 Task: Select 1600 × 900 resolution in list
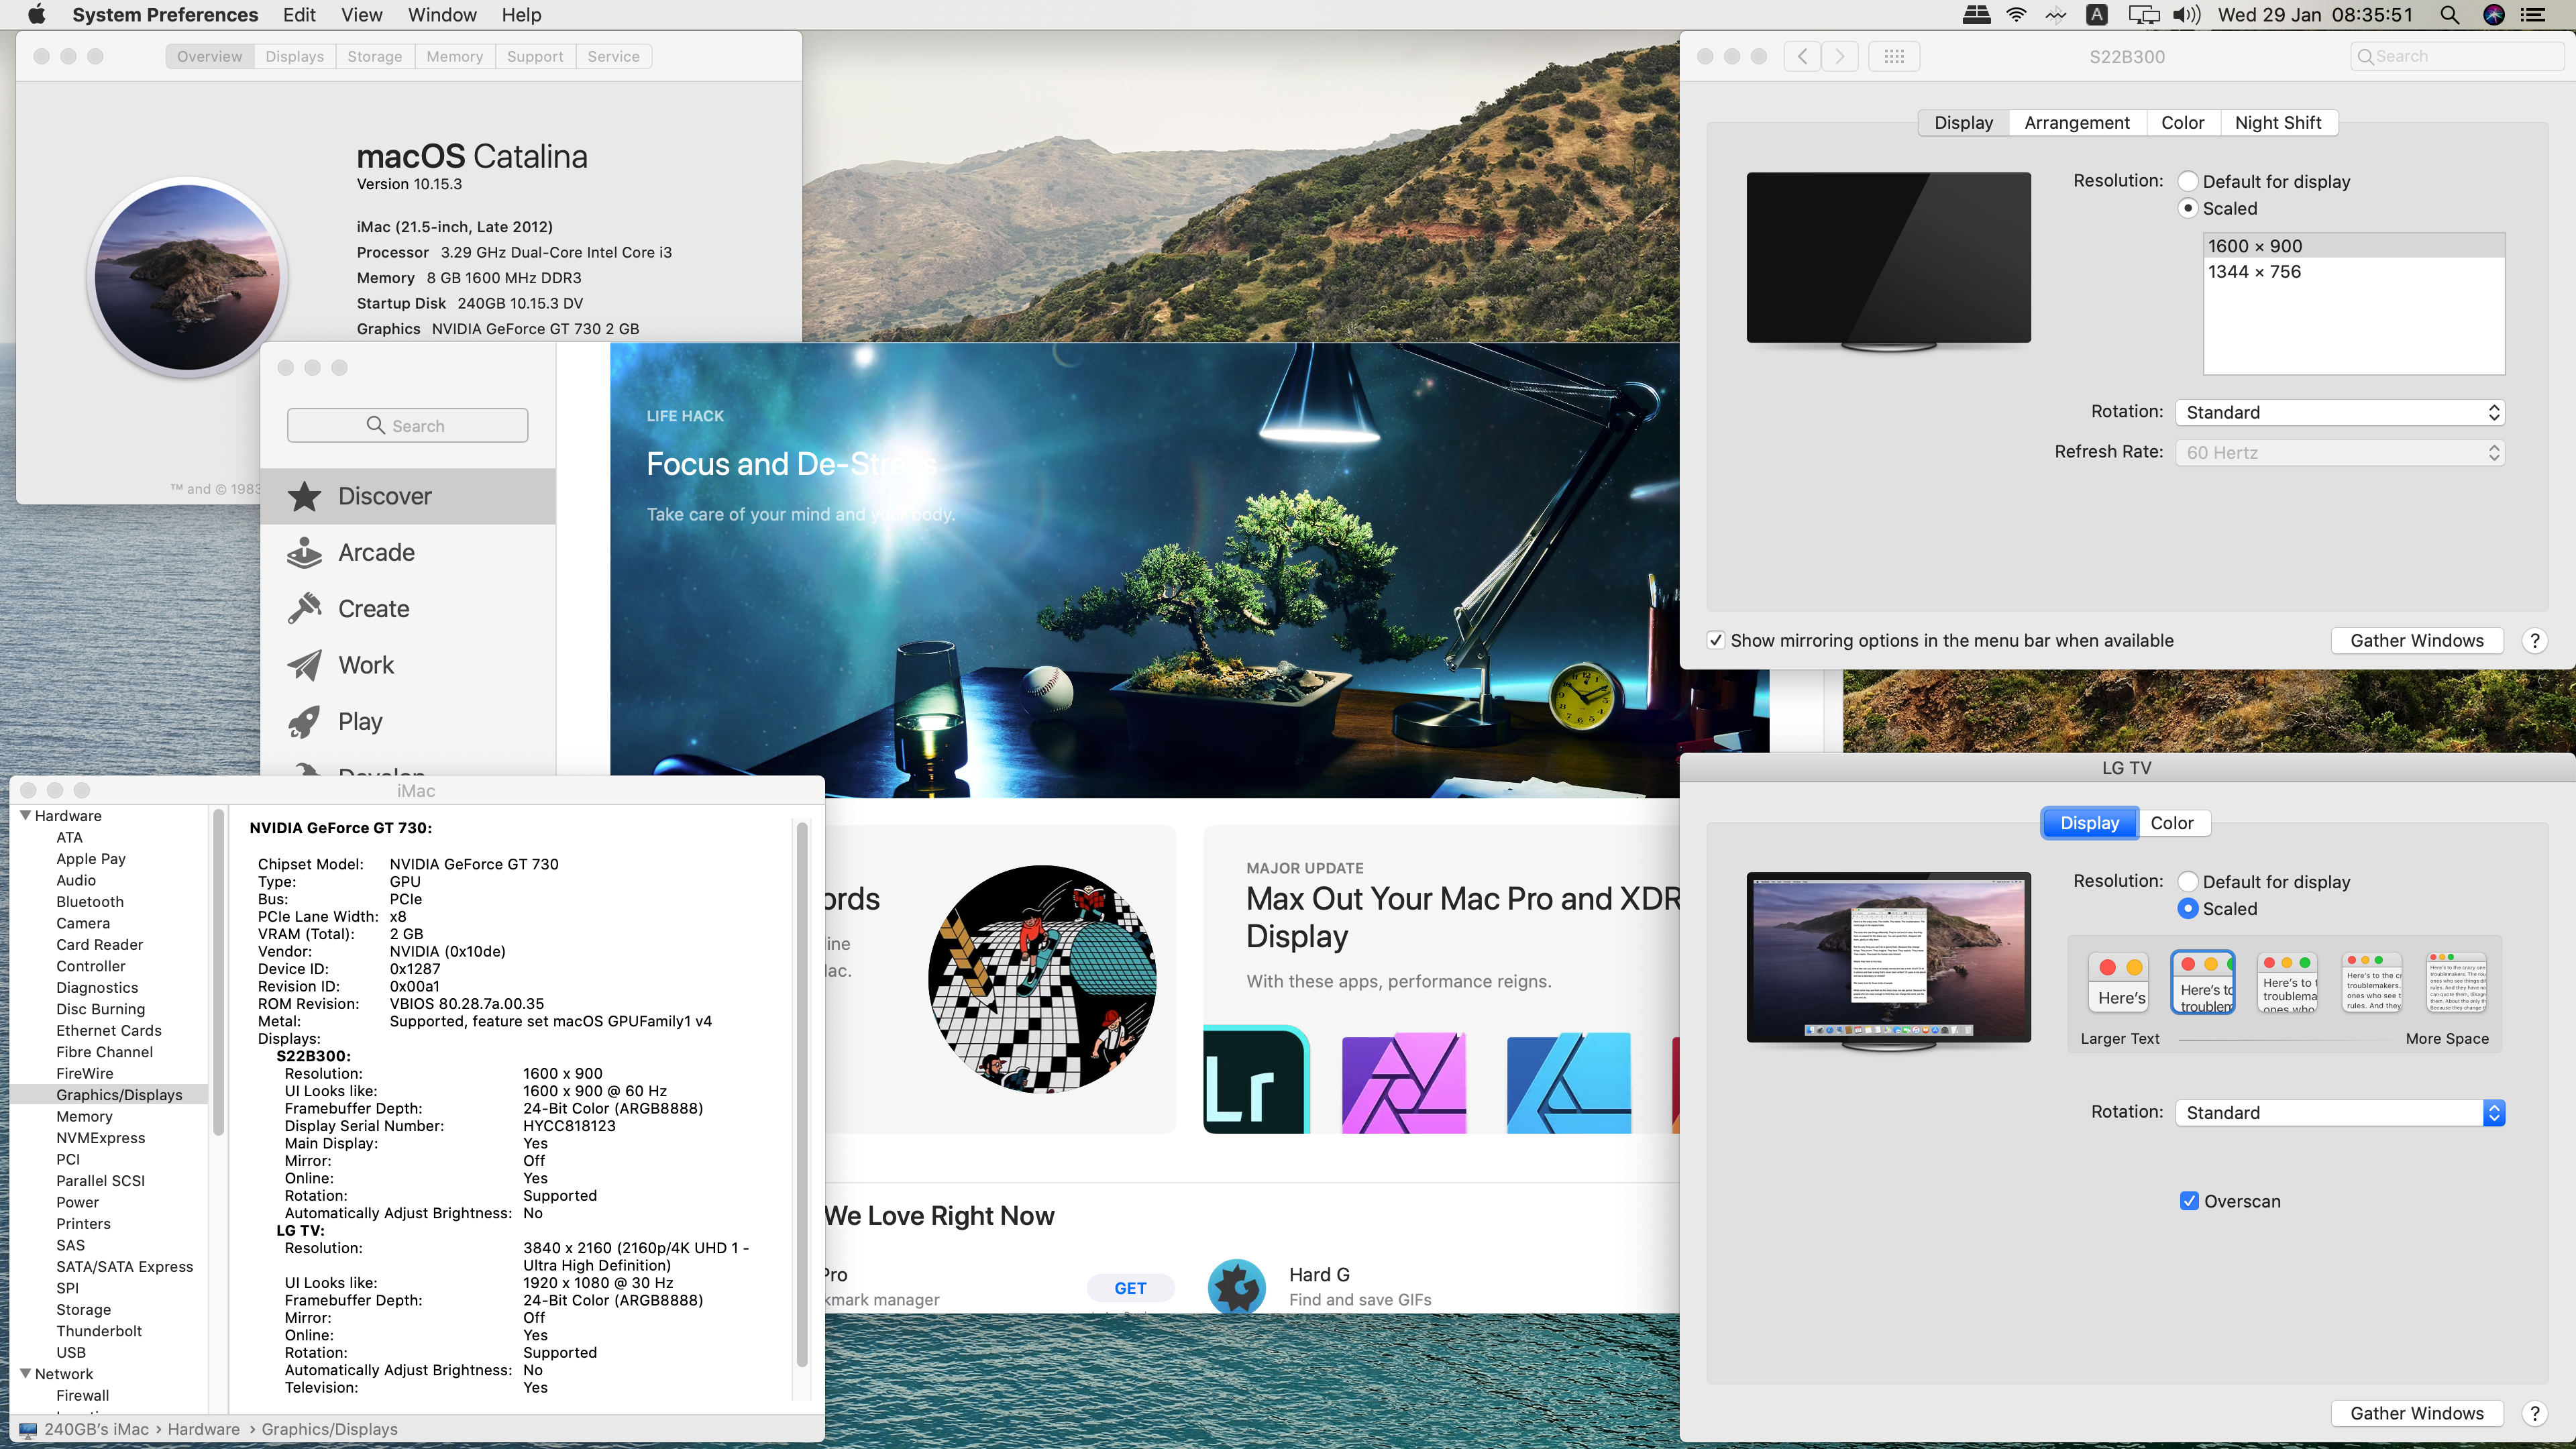(2354, 246)
